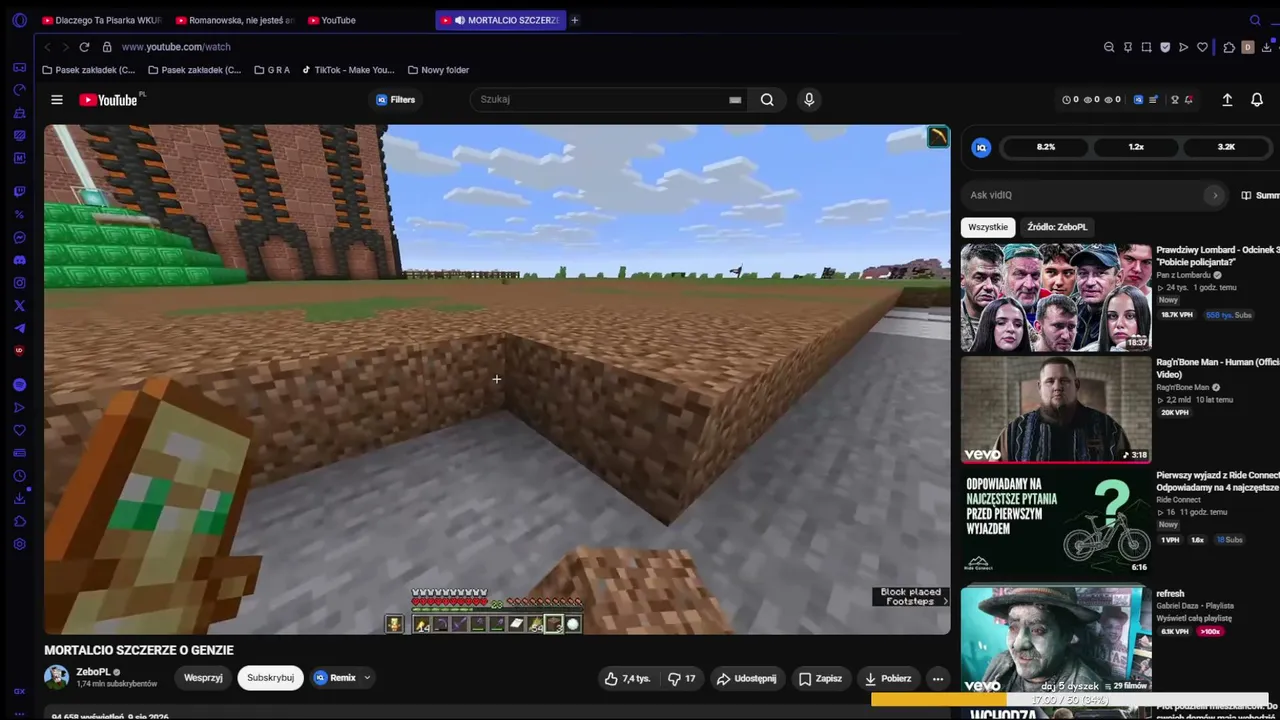Open the browser's main menu logo
This screenshot has height=720, width=1280.
(x=19, y=20)
